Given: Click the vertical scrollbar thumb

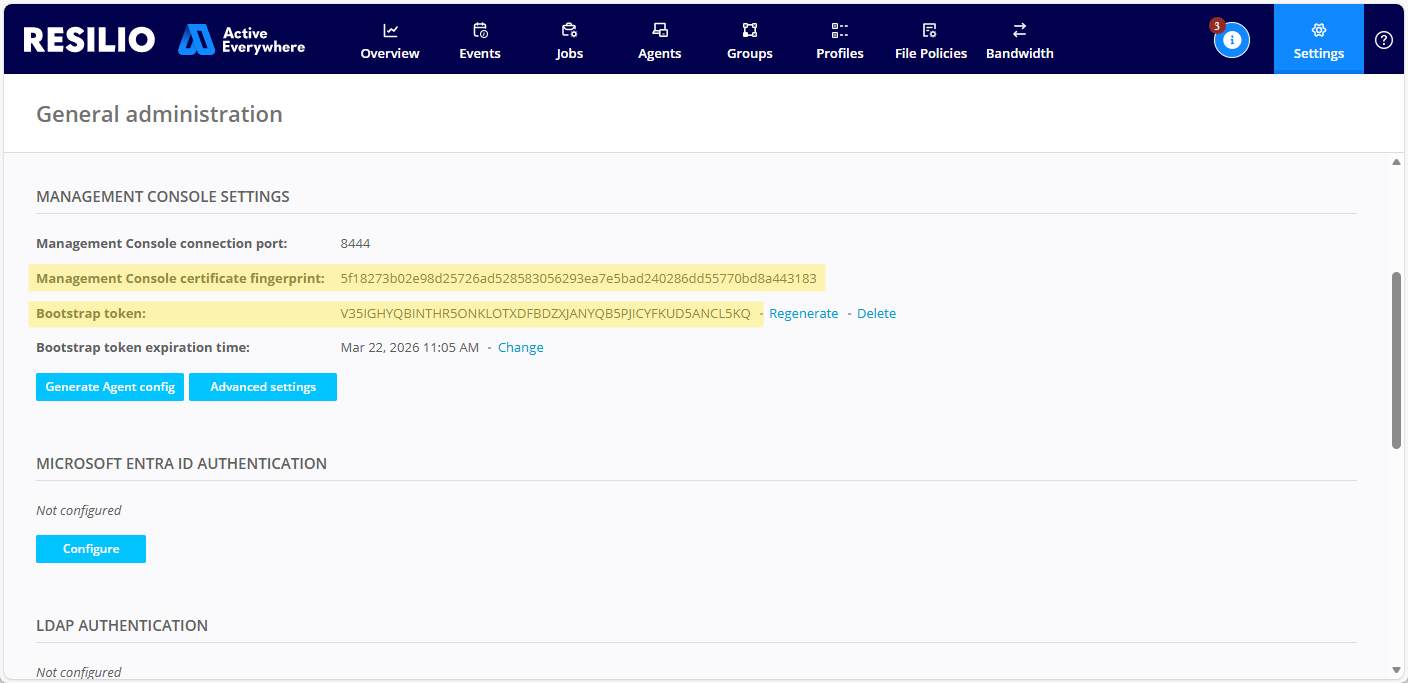Looking at the screenshot, I should coord(1396,360).
